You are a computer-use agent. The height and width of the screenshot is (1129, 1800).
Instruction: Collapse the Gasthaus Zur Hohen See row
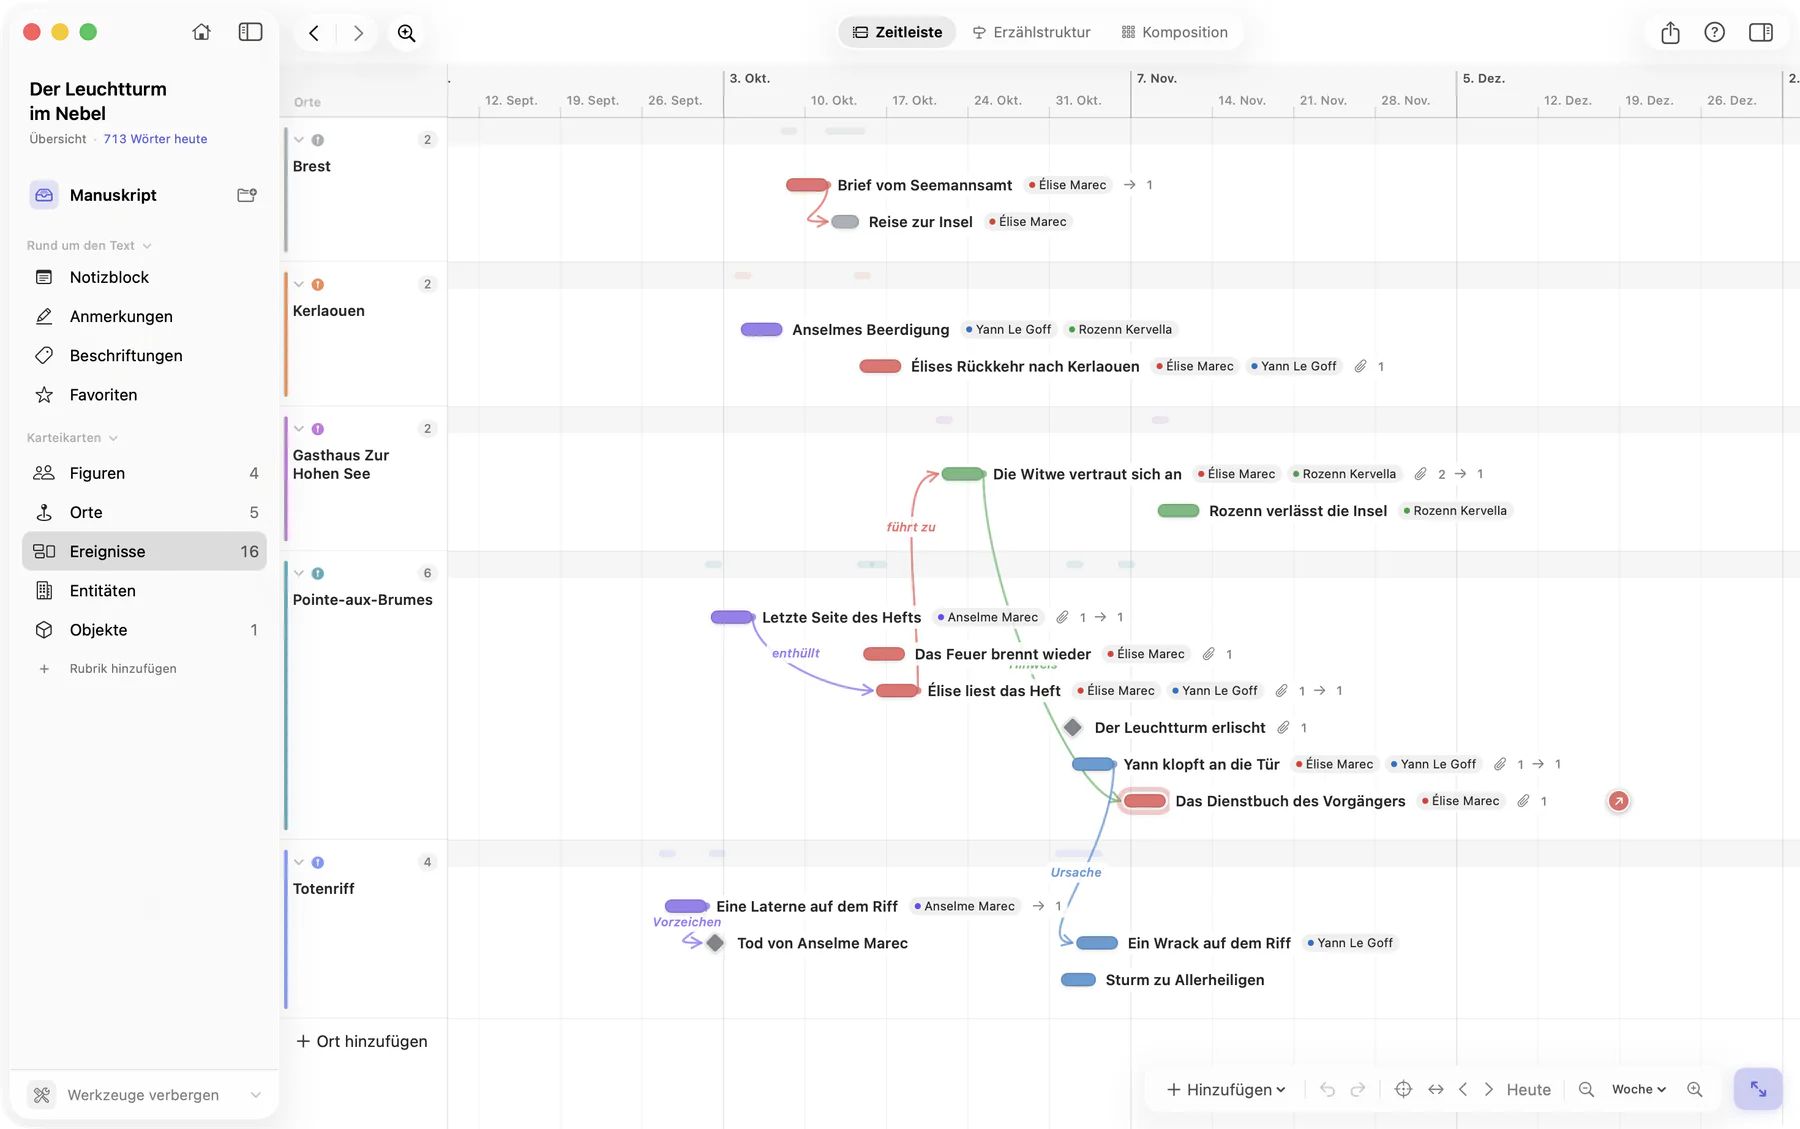click(299, 429)
